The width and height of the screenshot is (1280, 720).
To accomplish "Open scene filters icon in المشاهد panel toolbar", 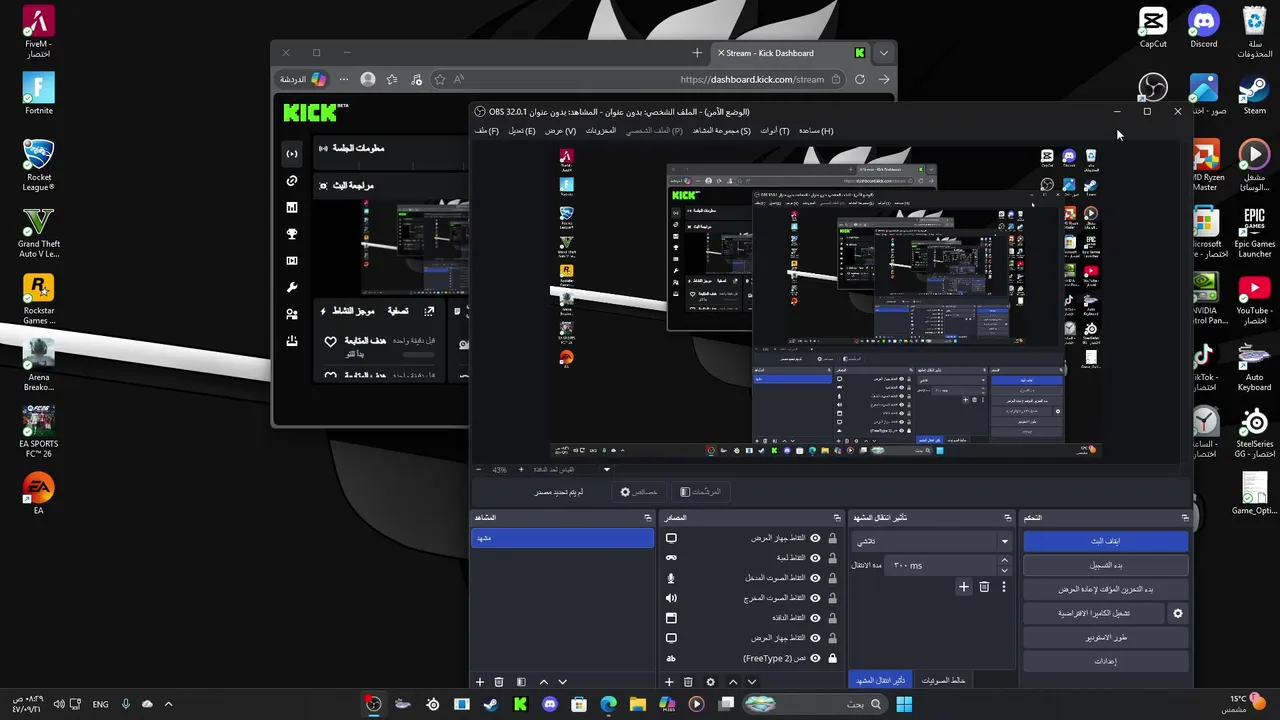I will click(x=521, y=682).
